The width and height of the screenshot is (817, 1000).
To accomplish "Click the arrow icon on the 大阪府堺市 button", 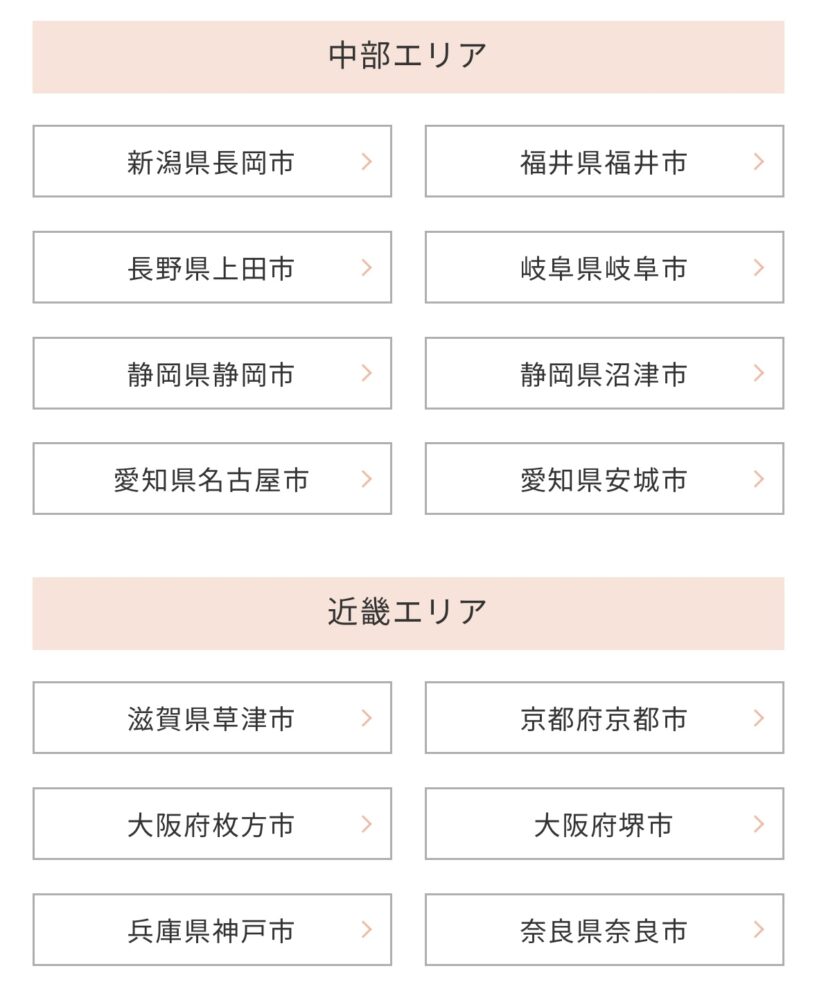I will pos(759,824).
